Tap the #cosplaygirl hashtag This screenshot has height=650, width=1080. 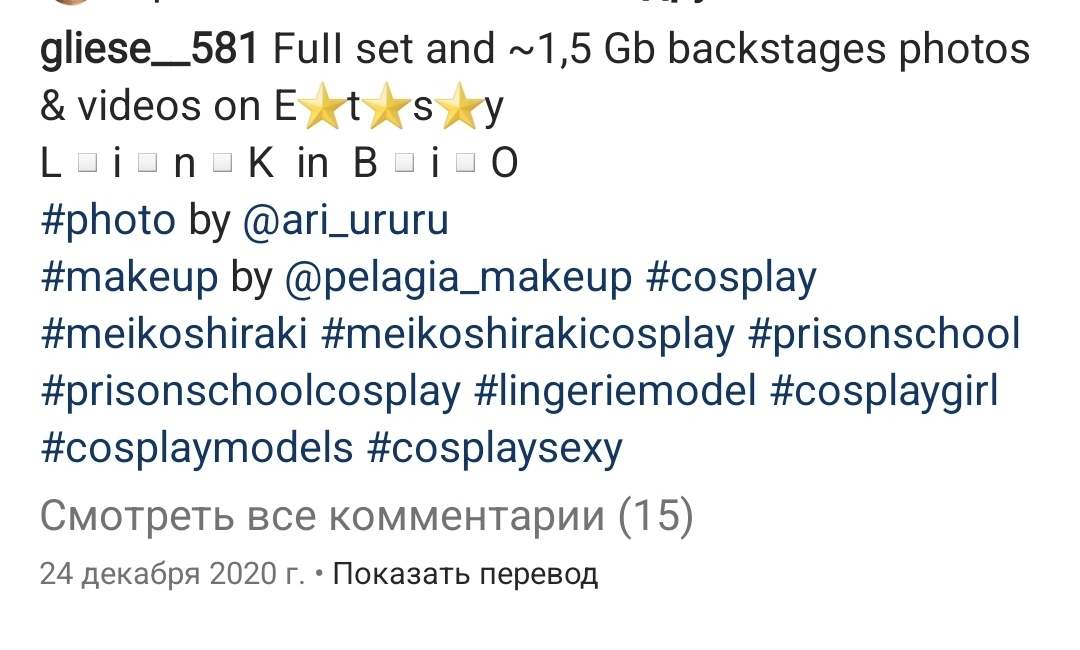(x=884, y=392)
